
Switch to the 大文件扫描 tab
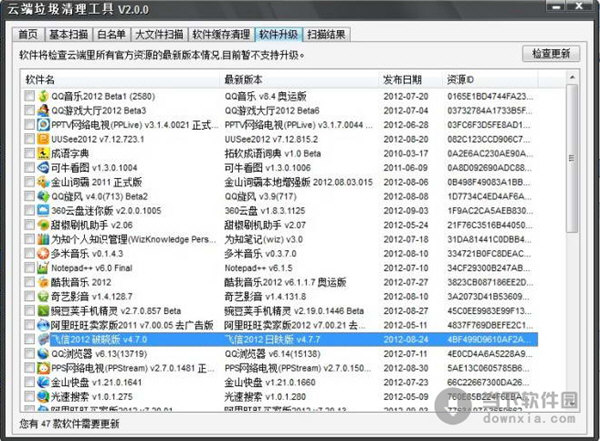[x=160, y=34]
